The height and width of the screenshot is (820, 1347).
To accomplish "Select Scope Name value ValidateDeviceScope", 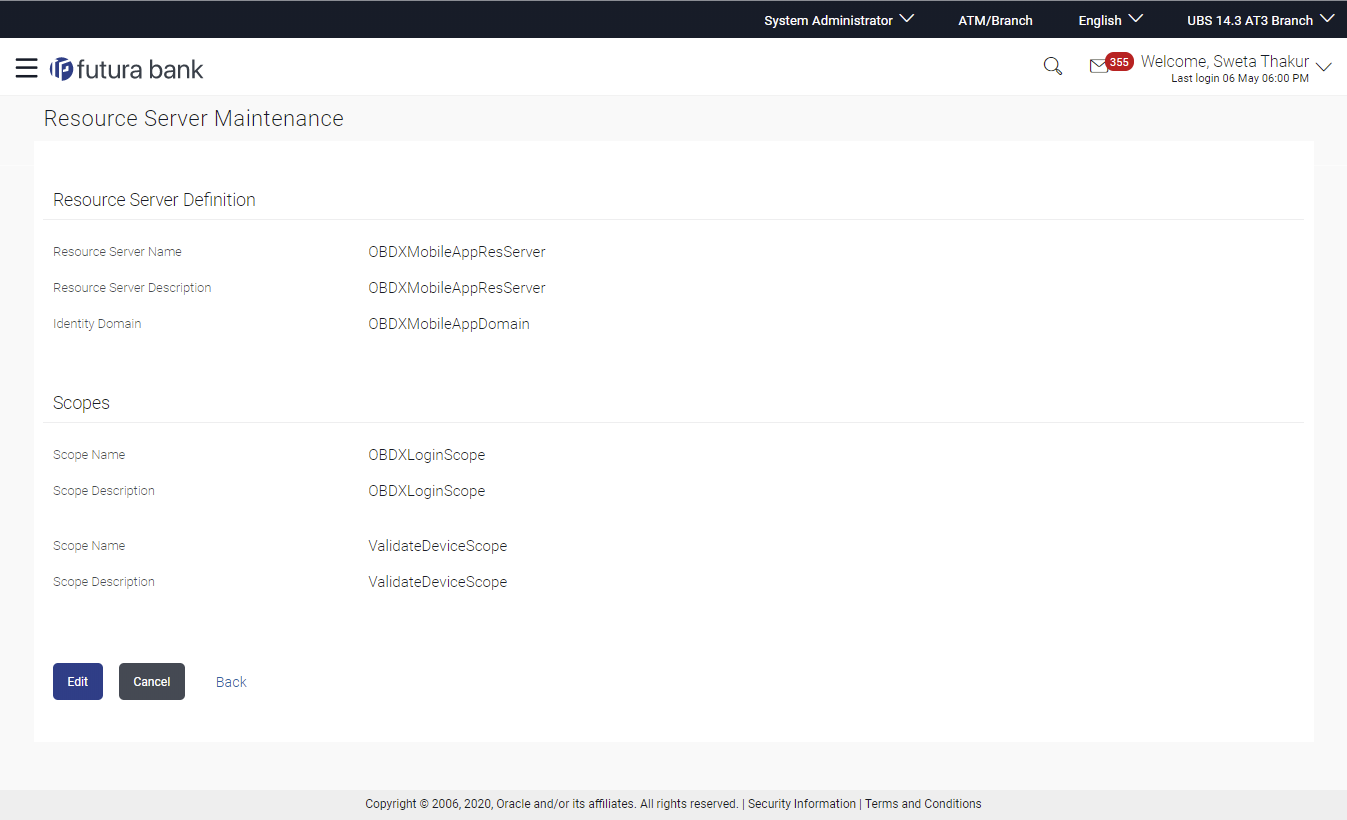I will pos(438,546).
